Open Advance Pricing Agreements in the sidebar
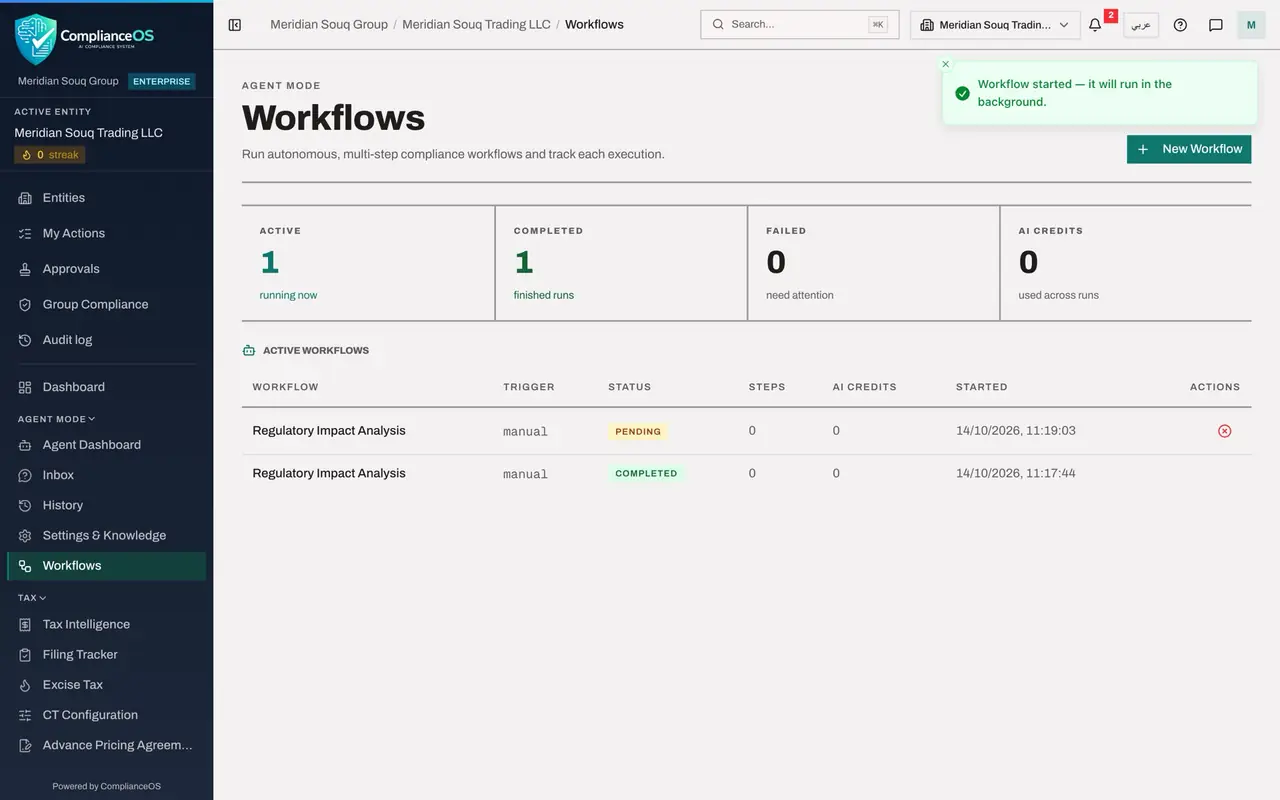 (x=106, y=745)
